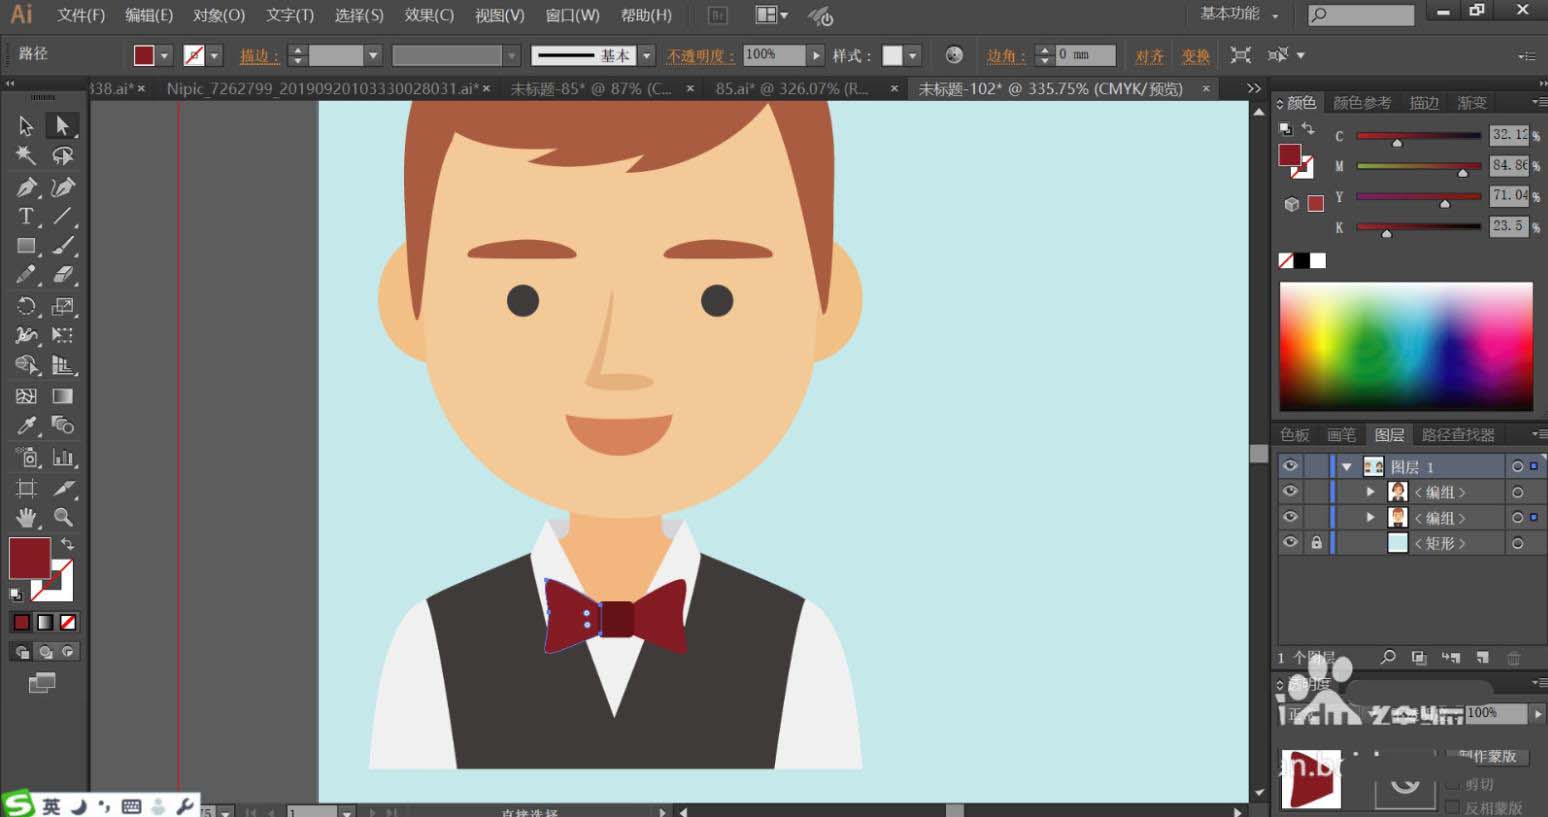
Task: Click the 对齐 link in control bar
Action: pyautogui.click(x=1149, y=56)
